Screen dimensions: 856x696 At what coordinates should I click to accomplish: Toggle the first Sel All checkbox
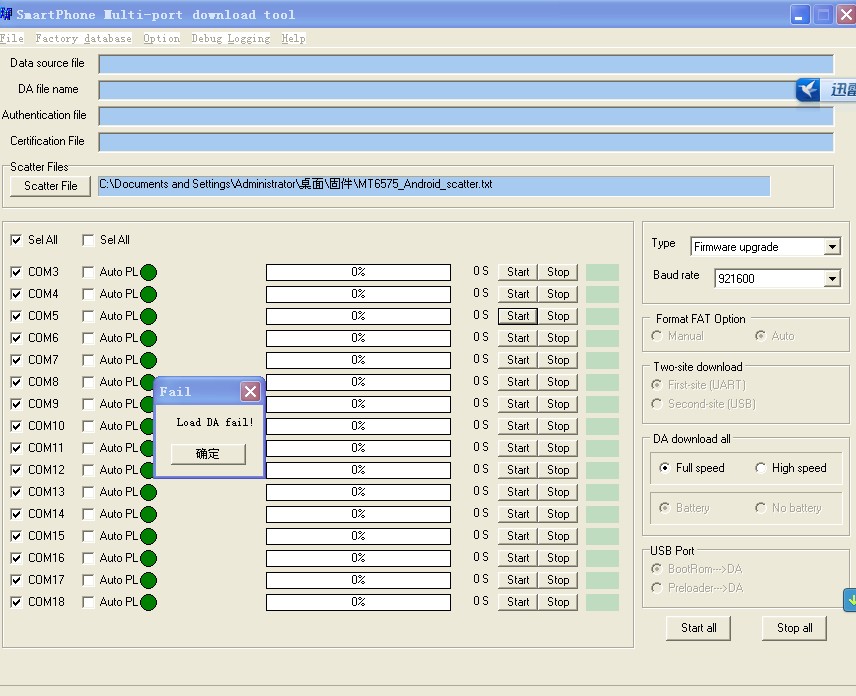pyautogui.click(x=16, y=240)
